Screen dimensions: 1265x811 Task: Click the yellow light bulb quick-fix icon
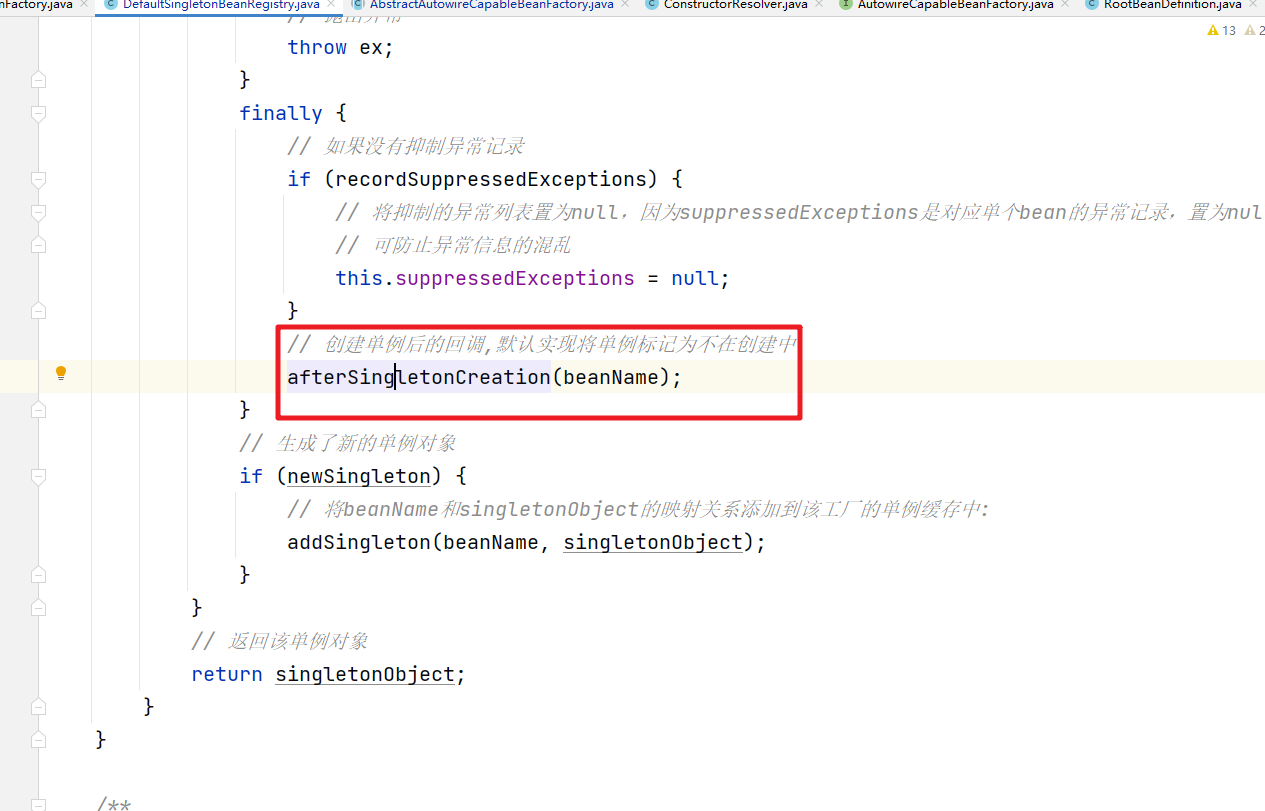[x=61, y=374]
